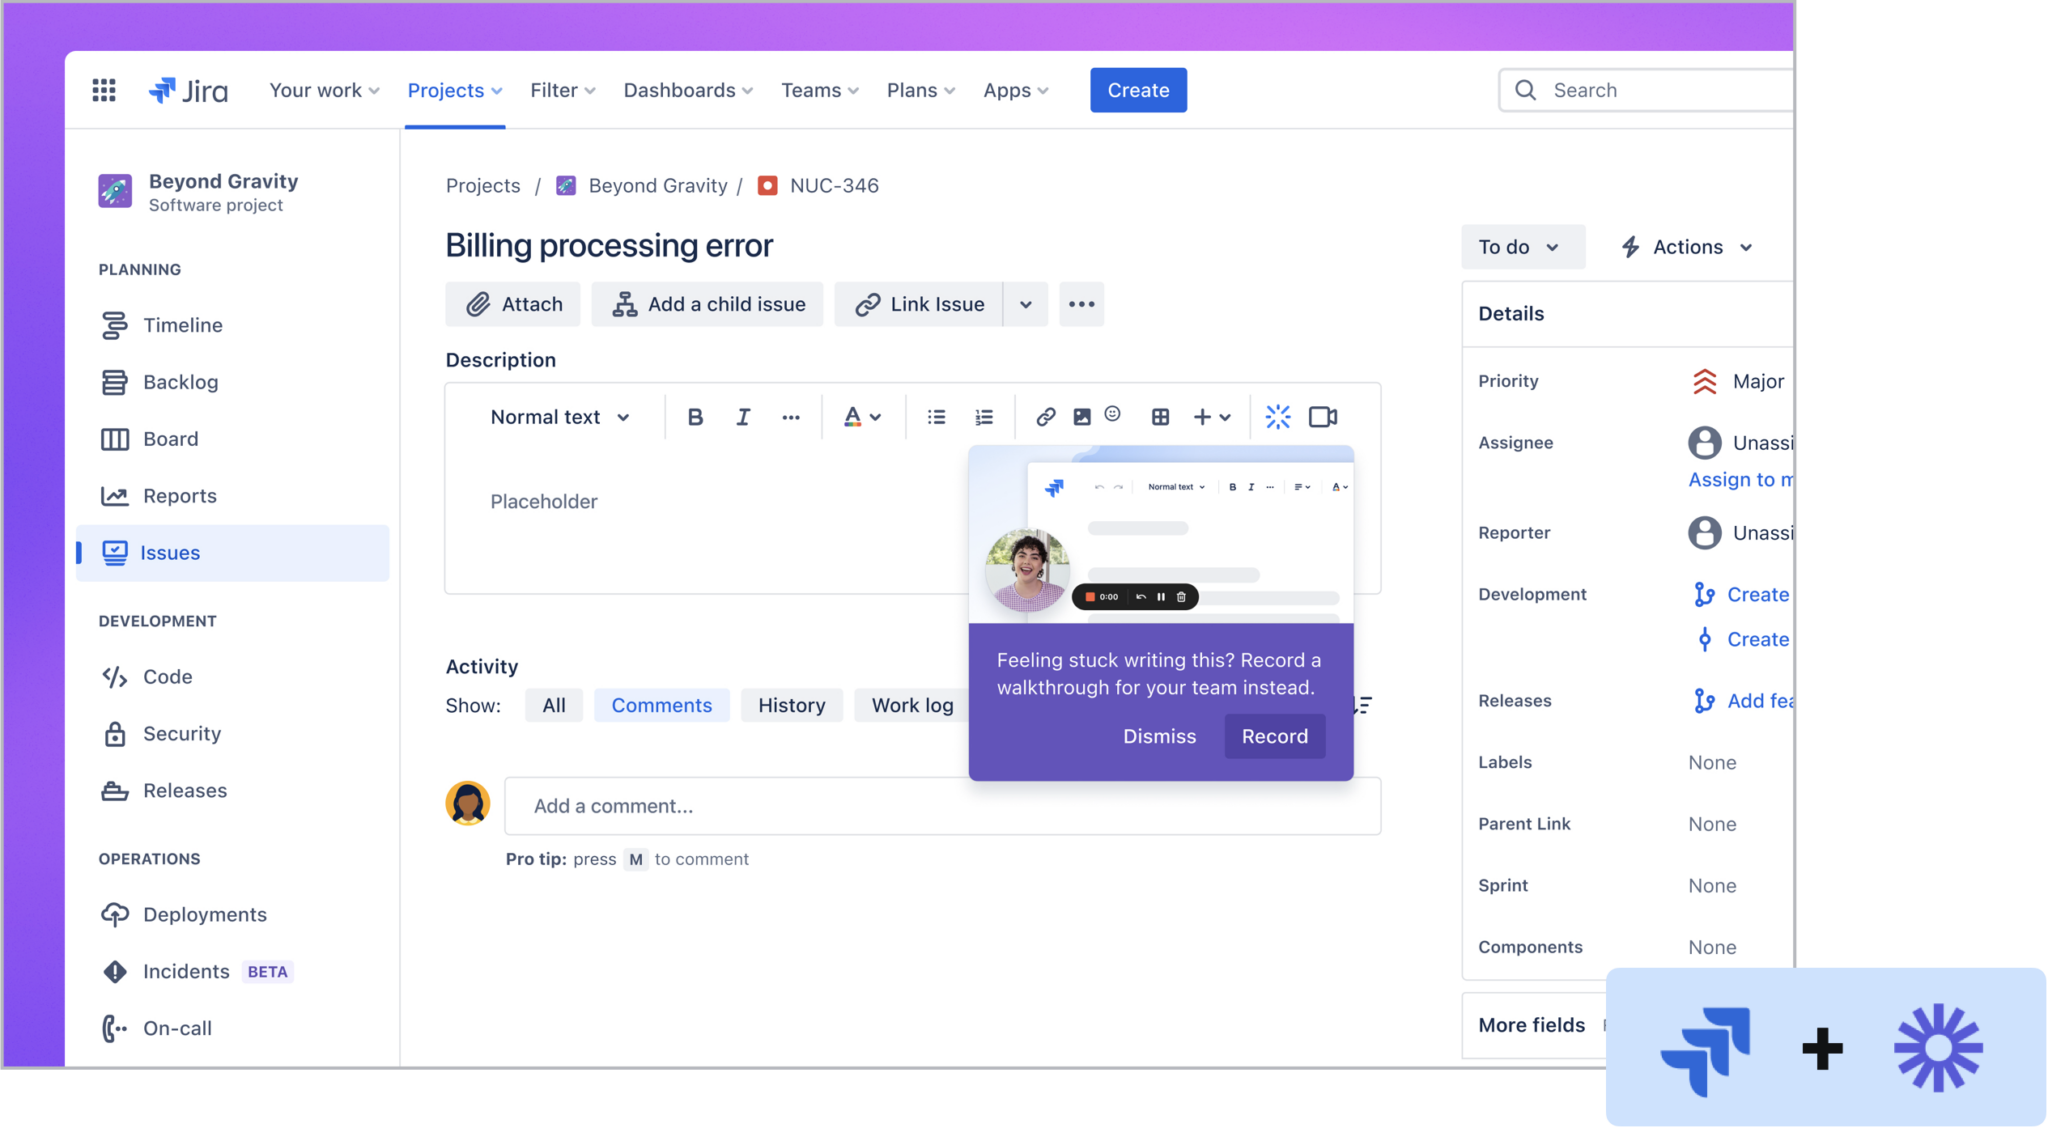Screen dimensions: 2048x1128
Task: Show only Comments in Activity filter
Action: [x=661, y=705]
